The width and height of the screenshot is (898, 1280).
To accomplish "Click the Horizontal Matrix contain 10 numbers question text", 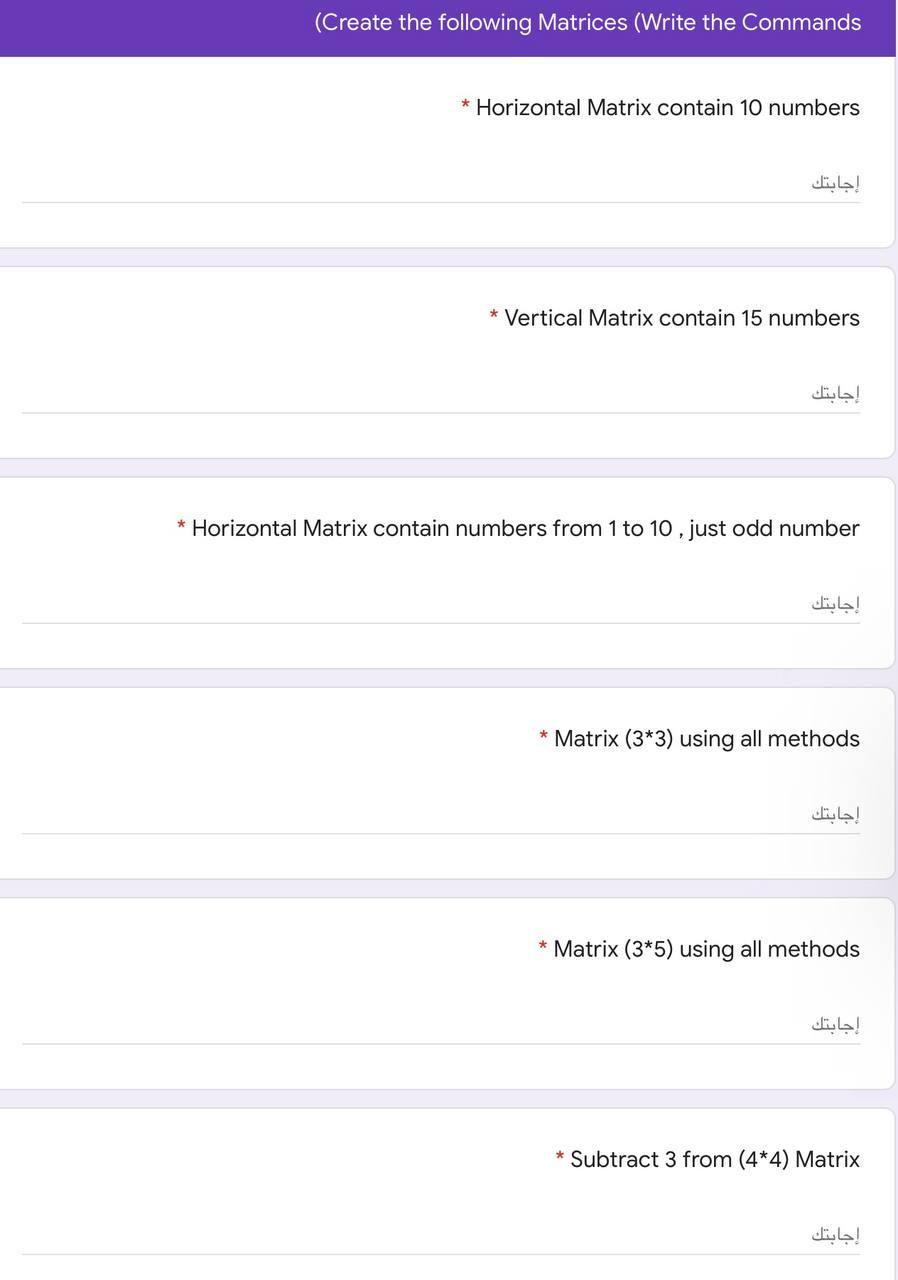I will (666, 106).
